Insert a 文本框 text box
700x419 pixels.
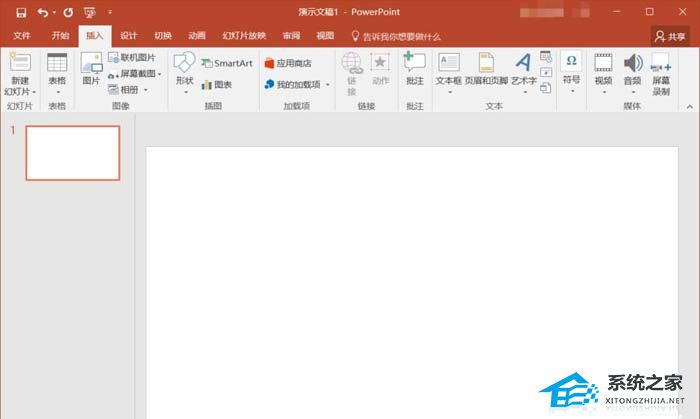(449, 68)
